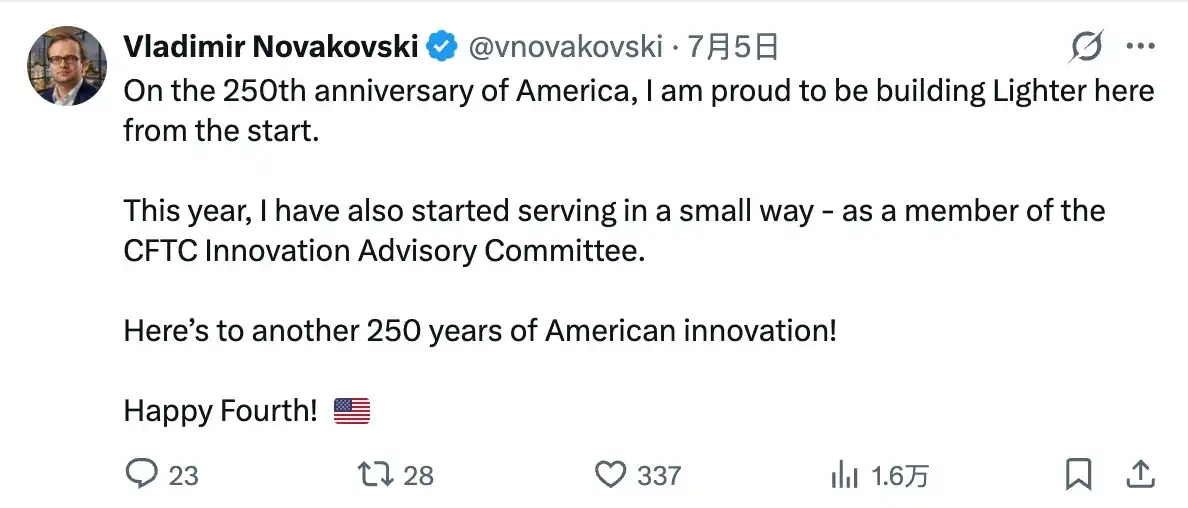Open the post's 7月5日 timestamp
This screenshot has width=1188, height=508.
point(733,47)
